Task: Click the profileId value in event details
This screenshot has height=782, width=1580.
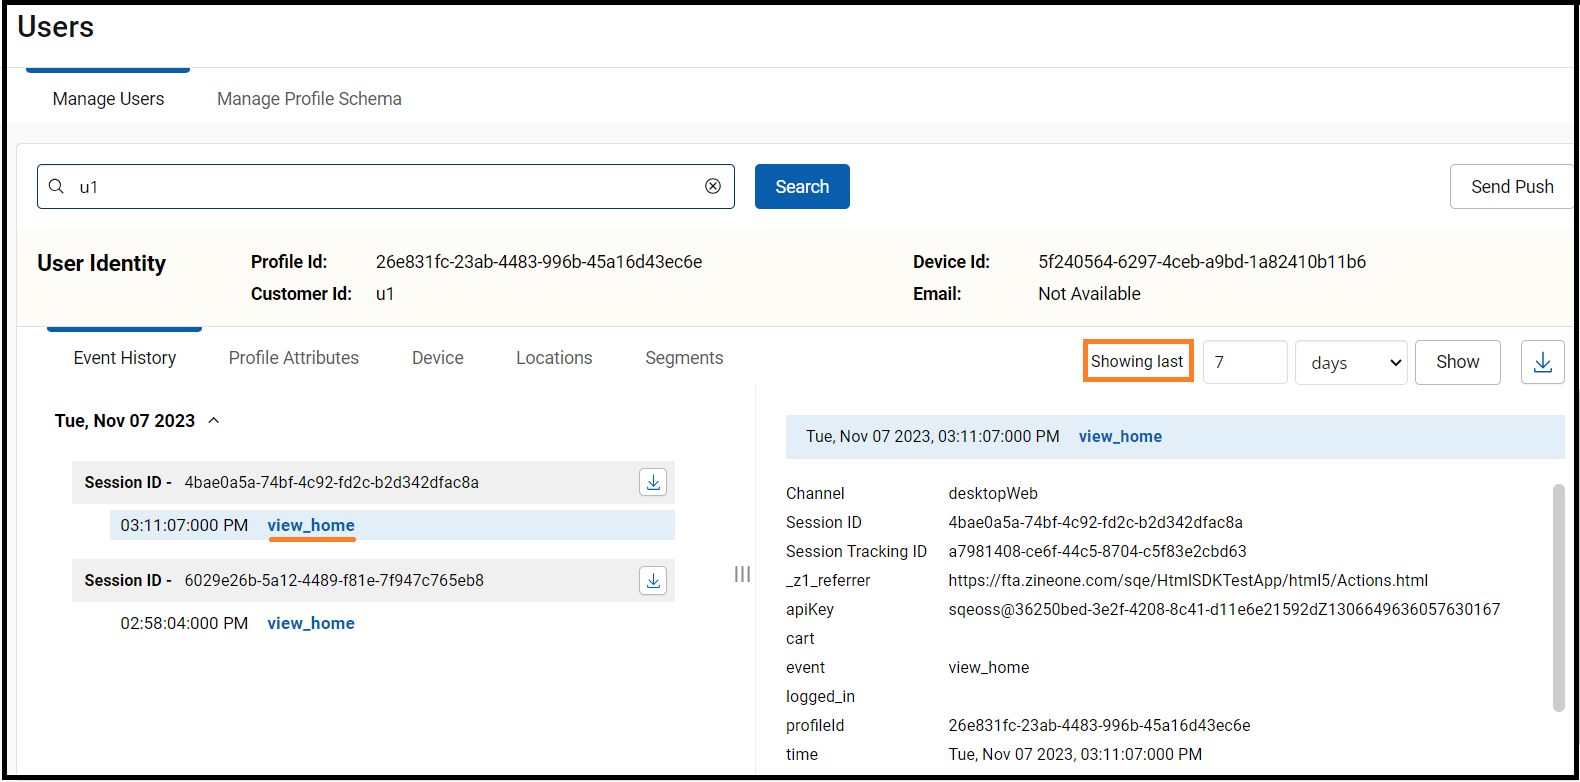Action: point(1099,726)
